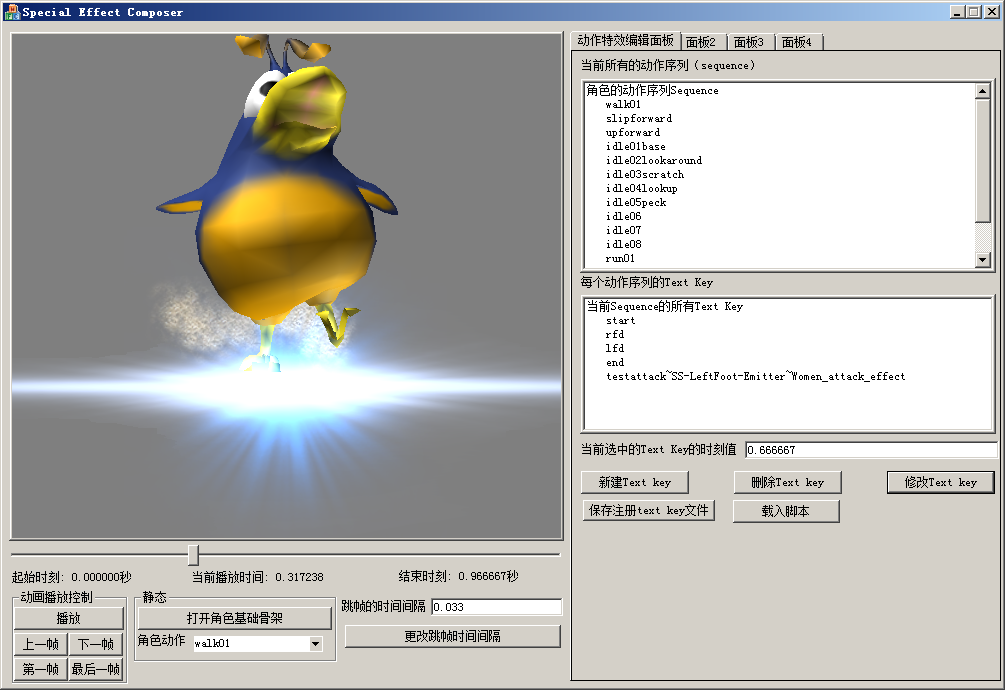
Task: Click the Special Effect Composer title bar icon
Action: [x=12, y=12]
